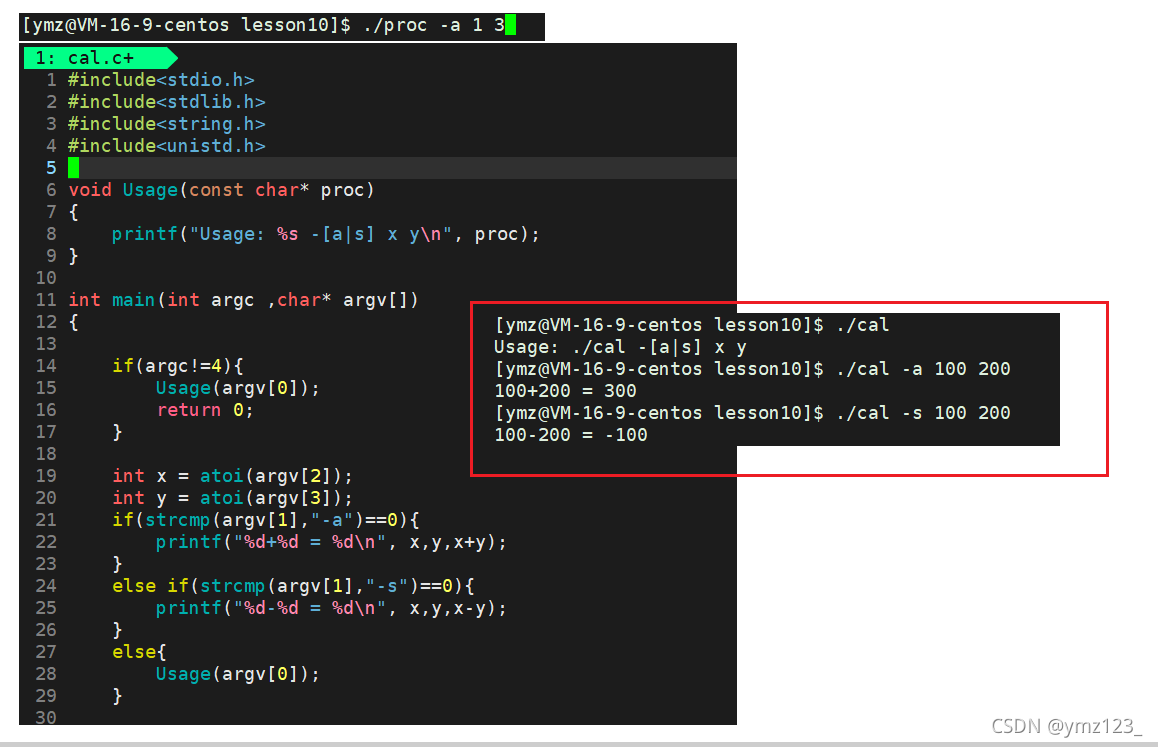Screen dimensions: 1158x747
Task: Click the printf("%d-%d = %d\n") line
Action: tap(332, 608)
